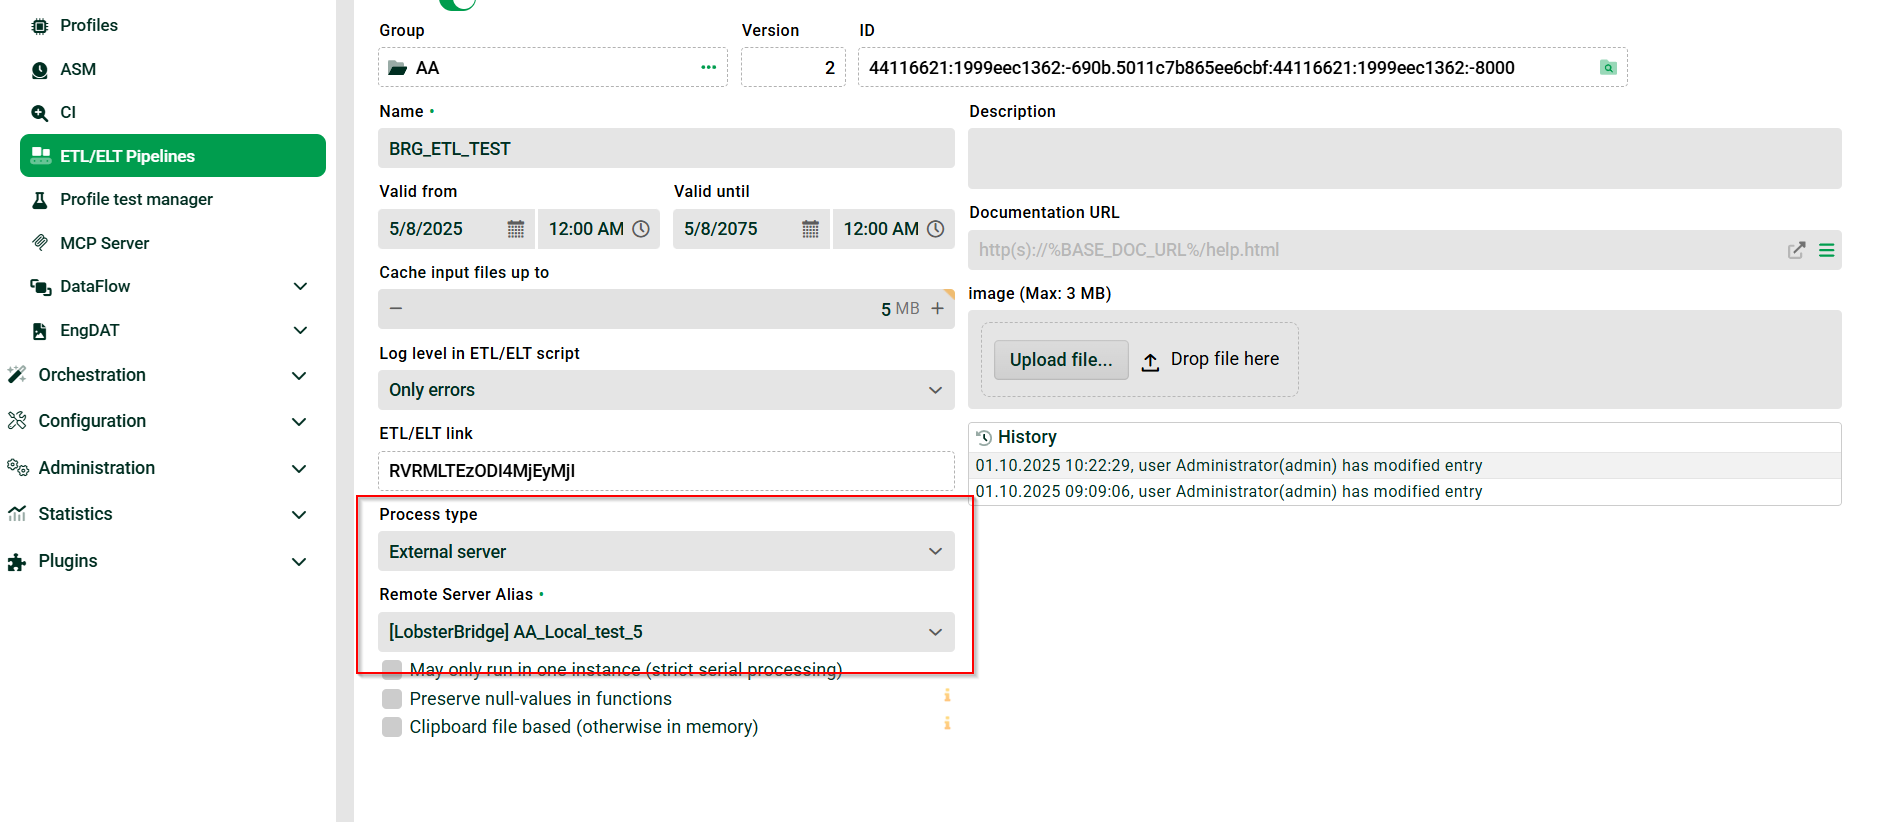Open the Valid from calendar picker
The height and width of the screenshot is (822, 1883).
point(515,229)
